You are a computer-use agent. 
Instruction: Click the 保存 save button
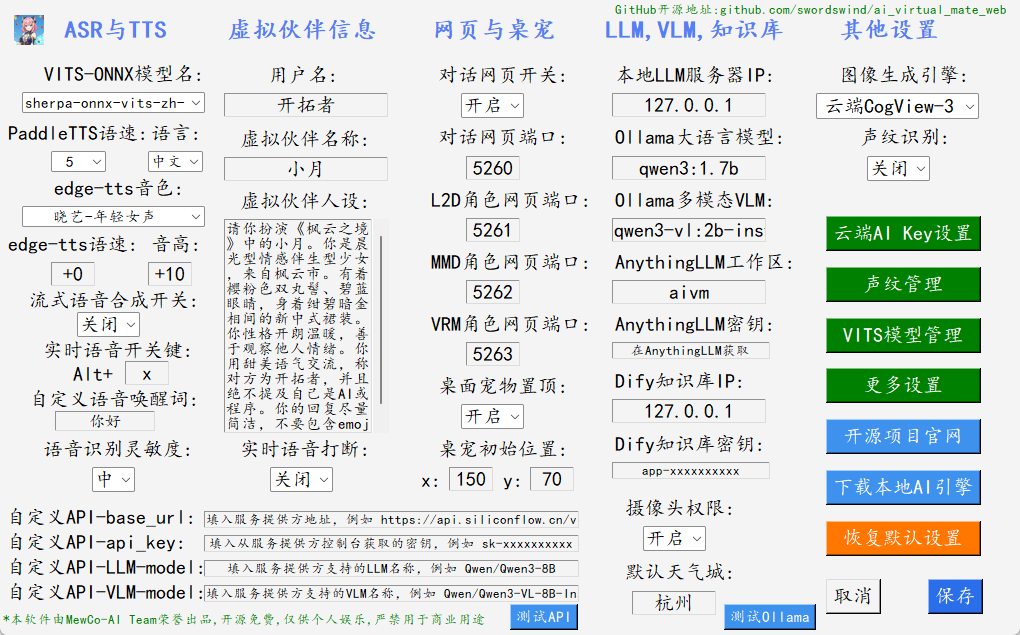[954, 596]
